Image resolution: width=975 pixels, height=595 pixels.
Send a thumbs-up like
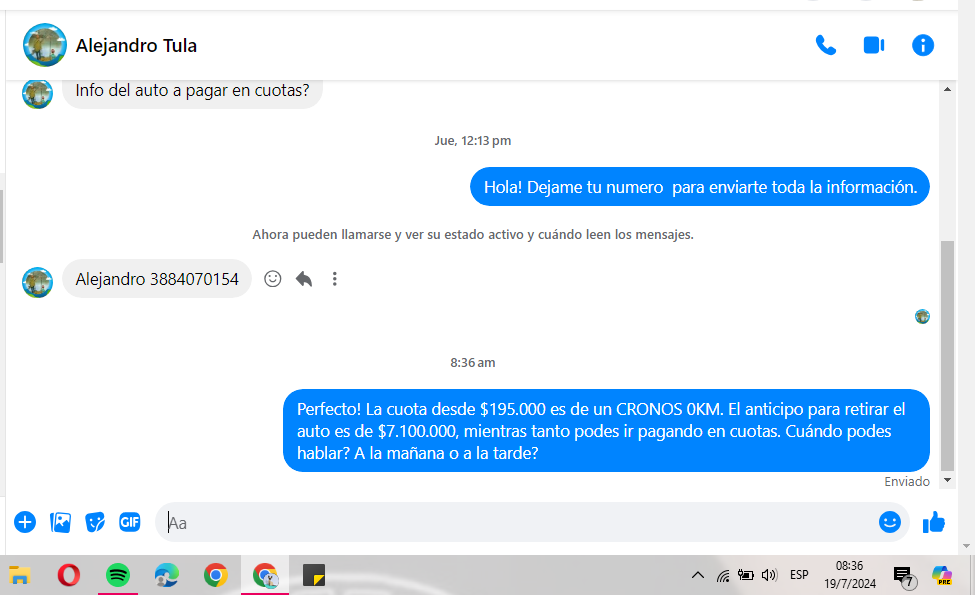coord(934,522)
